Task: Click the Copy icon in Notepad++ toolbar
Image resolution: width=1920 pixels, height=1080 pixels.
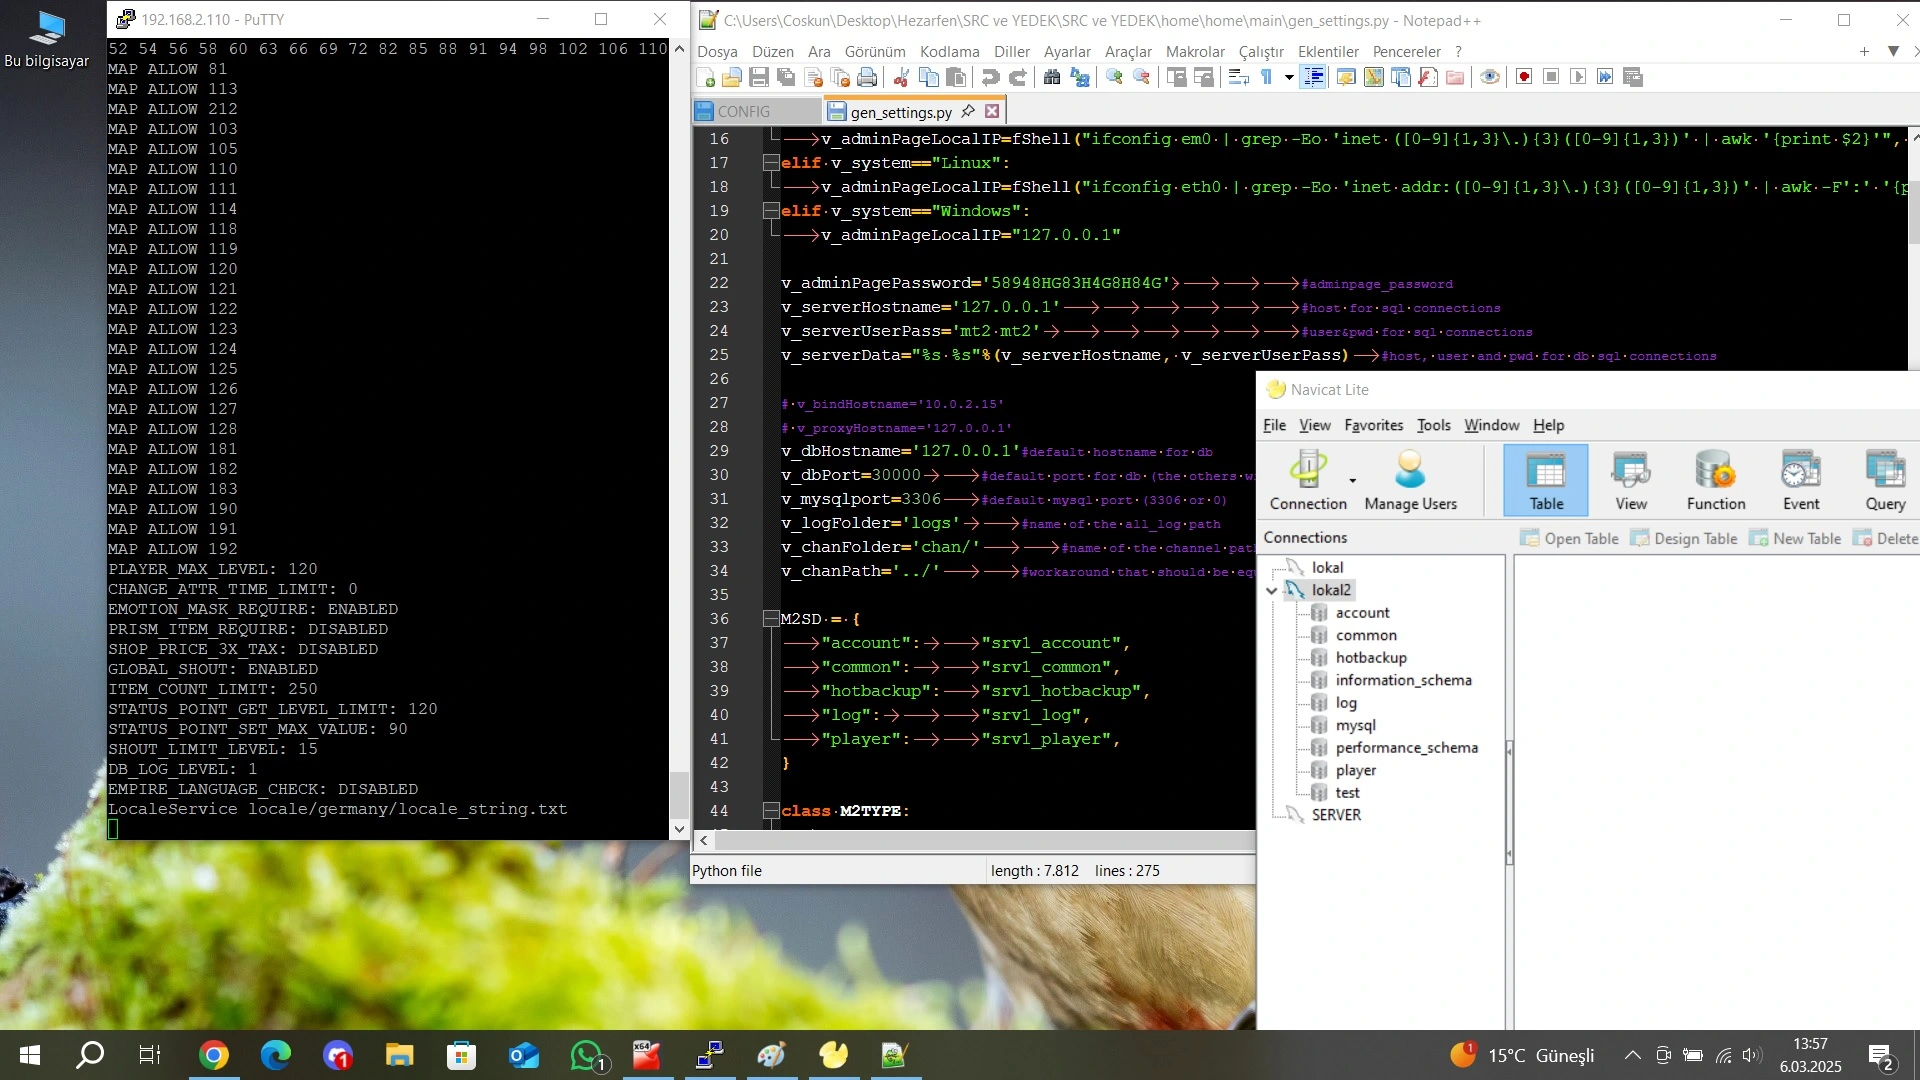Action: [929, 78]
